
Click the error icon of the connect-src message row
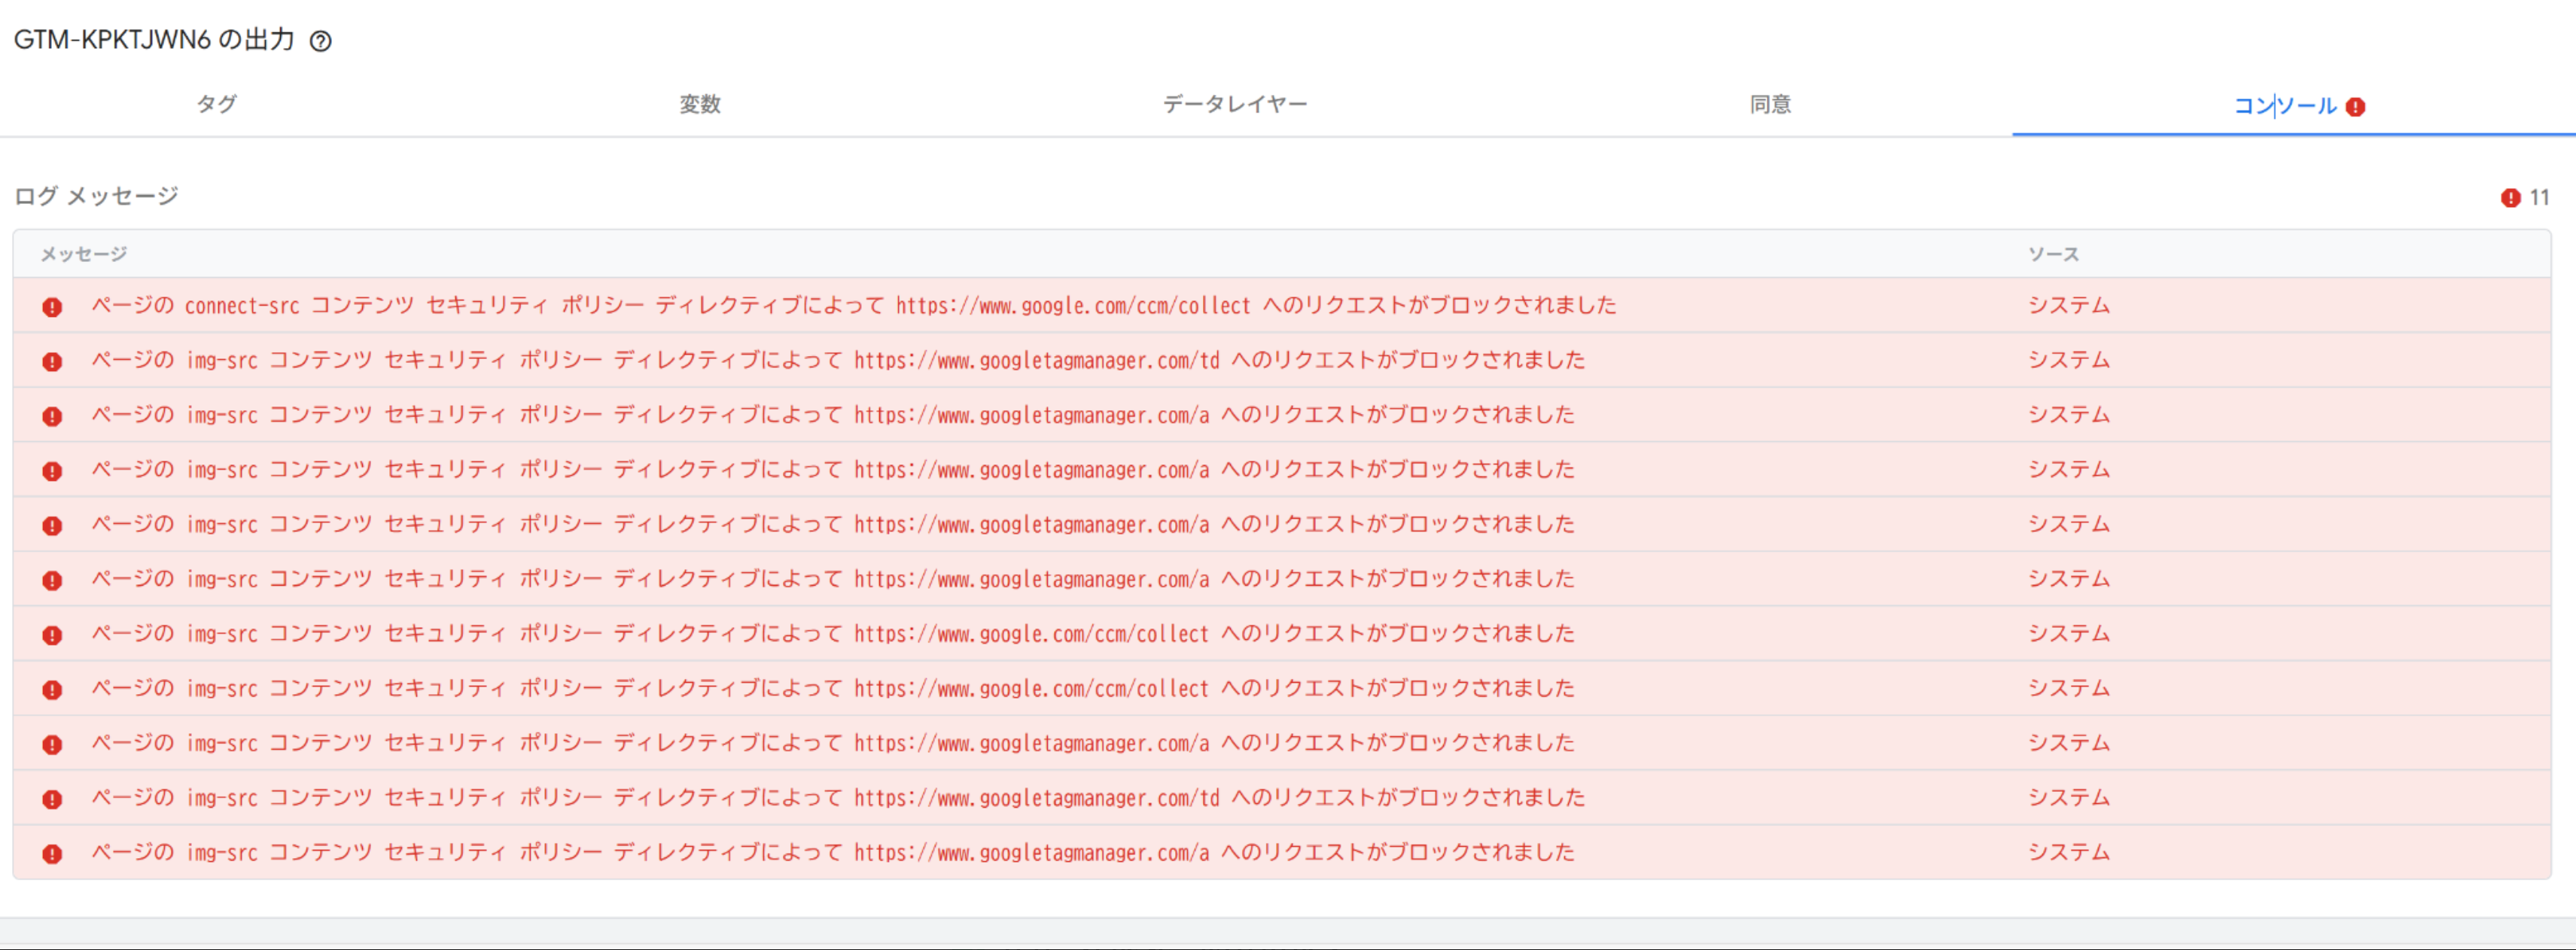point(52,307)
